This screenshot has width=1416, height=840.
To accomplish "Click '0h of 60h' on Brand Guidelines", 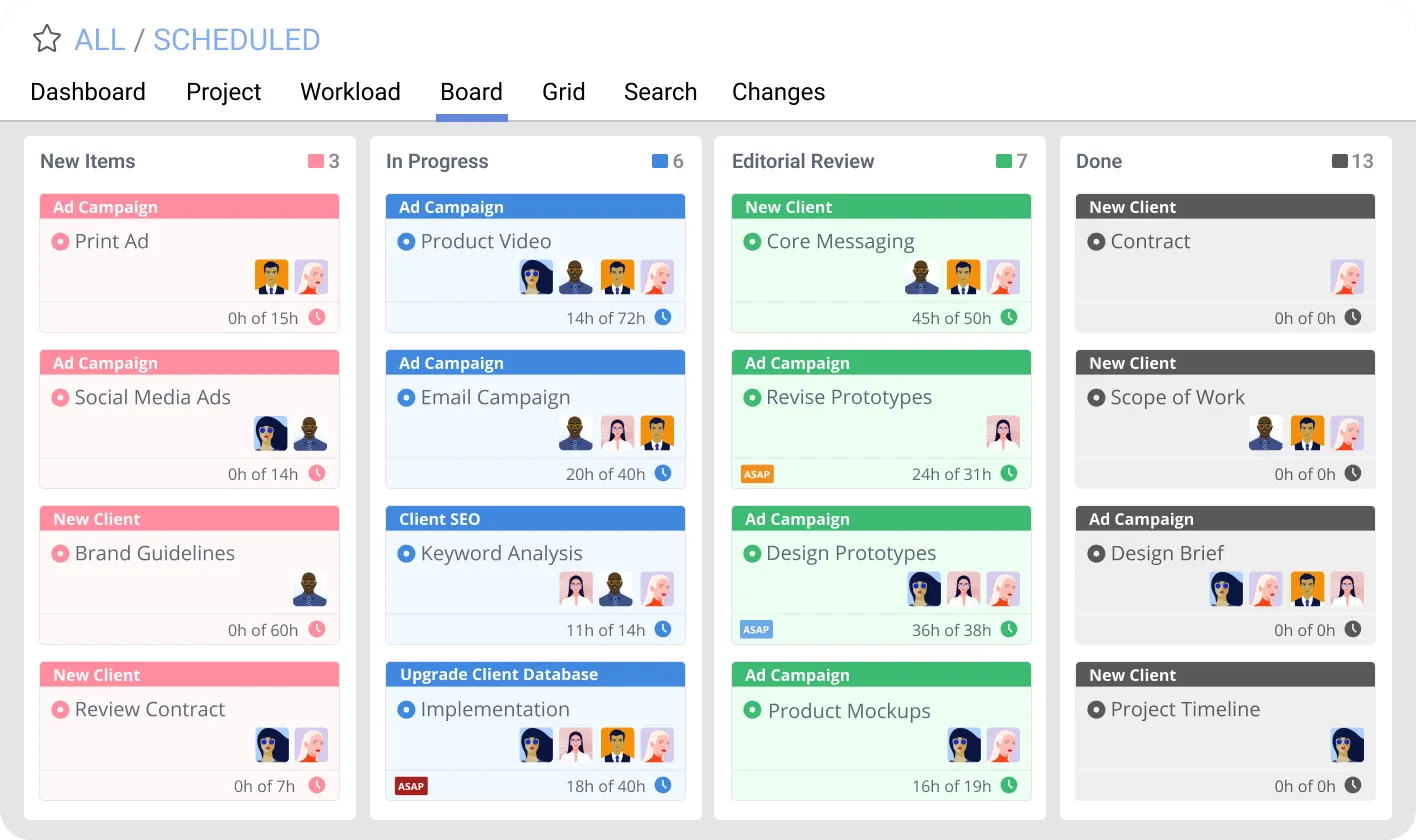I will point(263,630).
